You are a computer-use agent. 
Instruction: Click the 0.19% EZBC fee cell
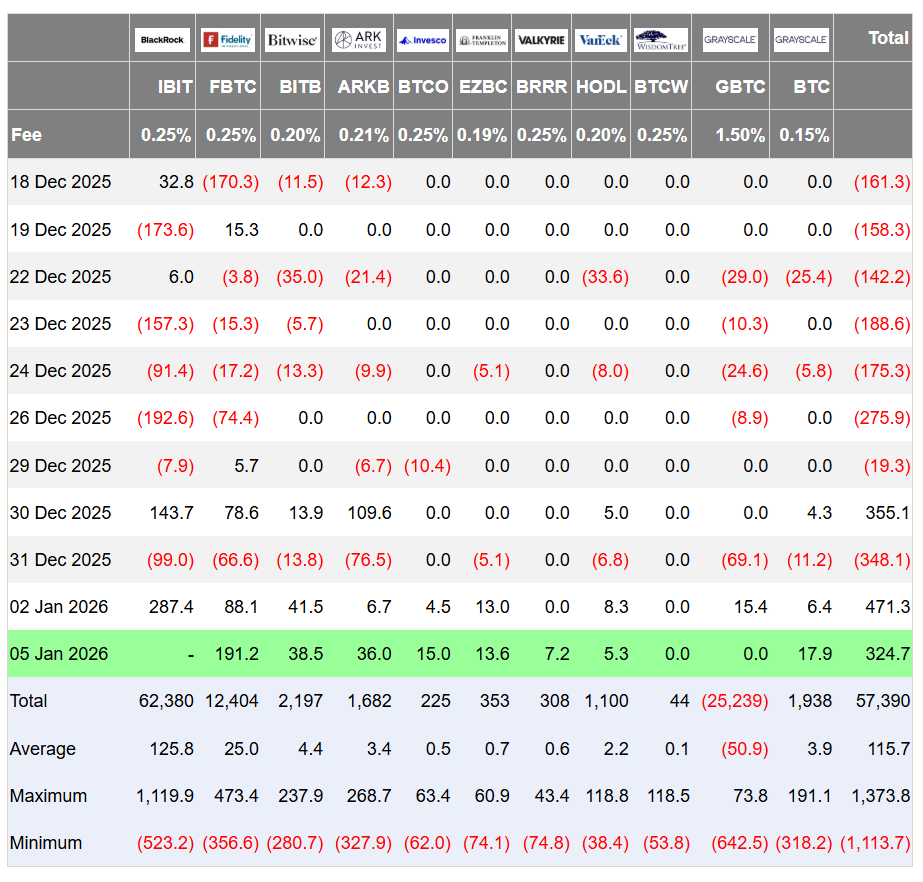(482, 135)
